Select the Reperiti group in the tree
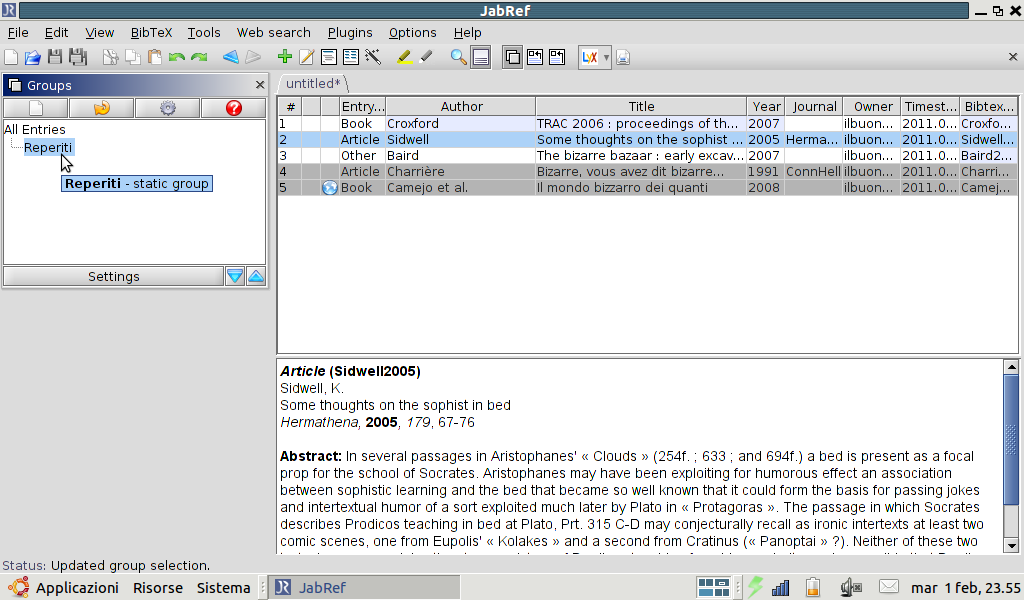 48,148
